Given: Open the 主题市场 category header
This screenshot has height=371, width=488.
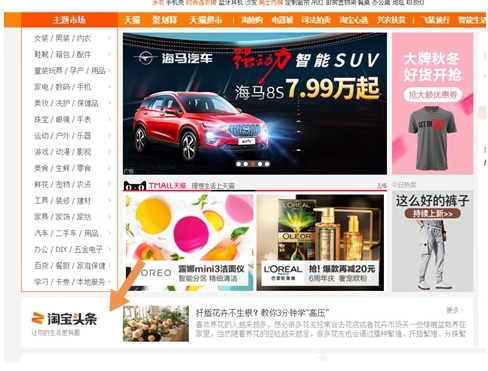Looking at the screenshot, I should pyautogui.click(x=69, y=20).
